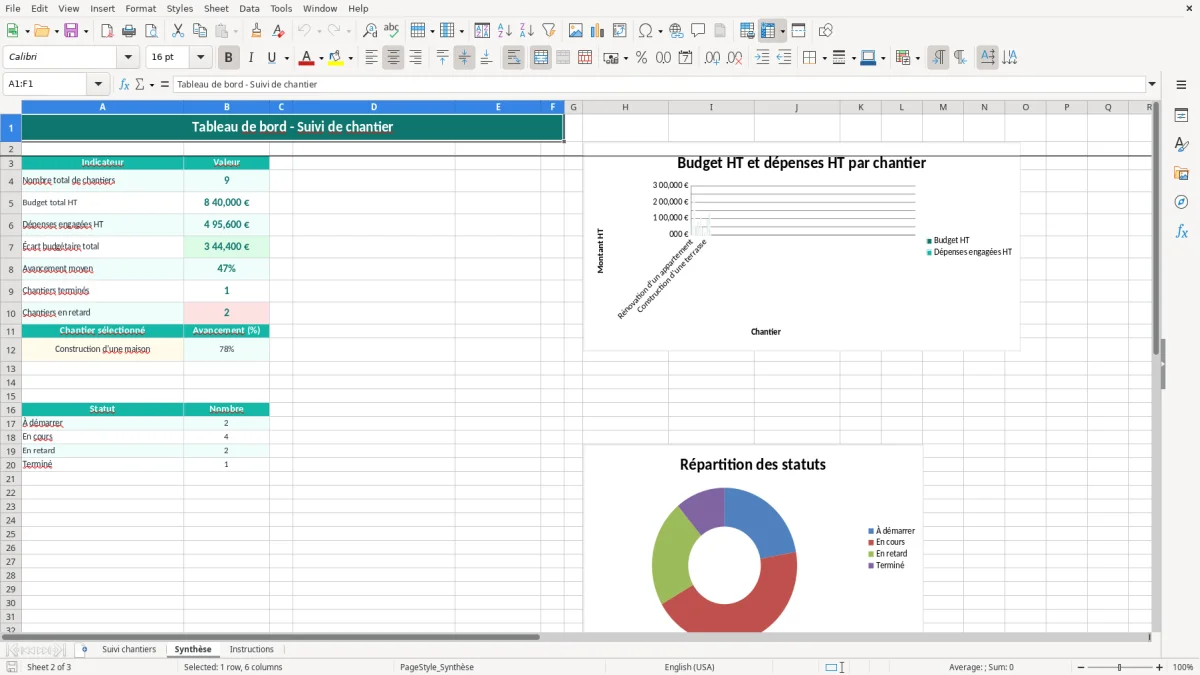1200x675 pixels.
Task: Click column header G
Action: tap(574, 107)
